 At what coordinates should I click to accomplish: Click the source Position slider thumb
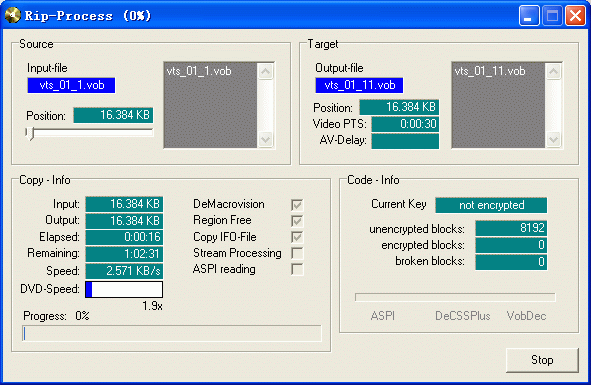[30, 133]
